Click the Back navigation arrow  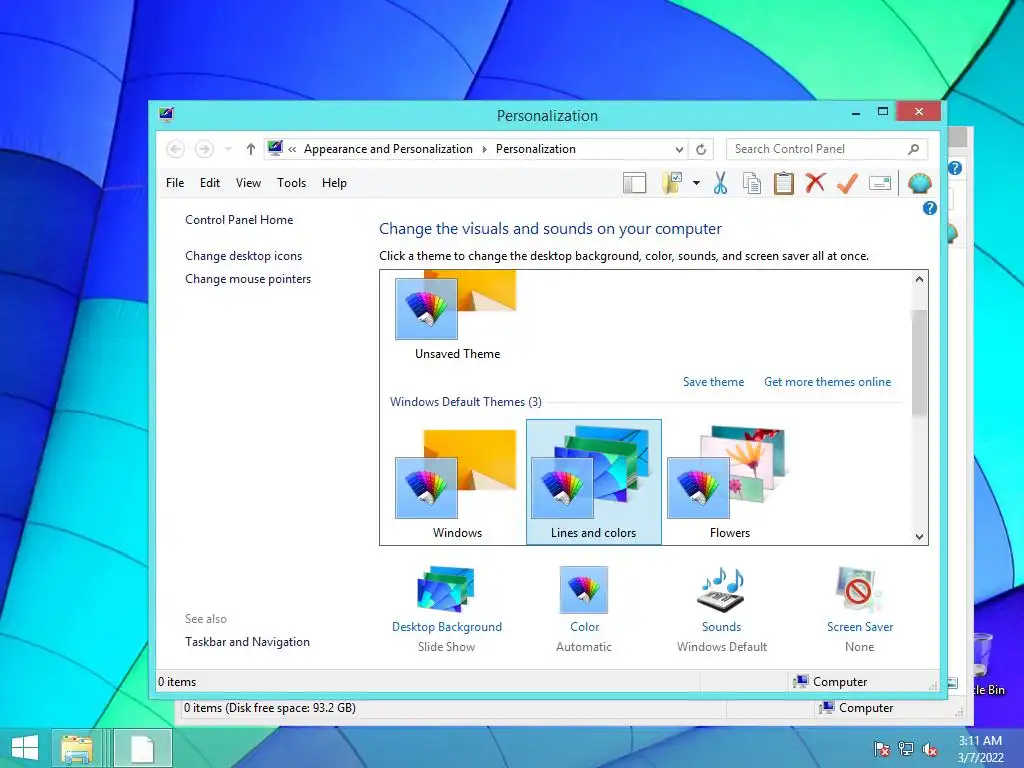coord(175,149)
